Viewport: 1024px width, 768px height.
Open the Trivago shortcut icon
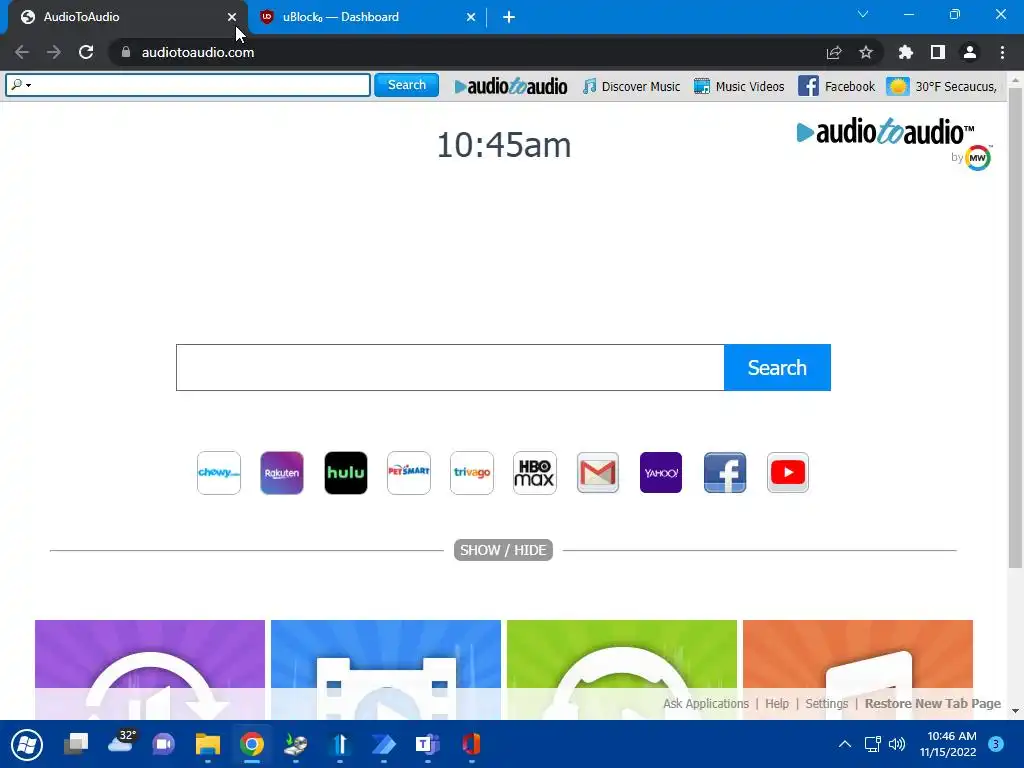point(472,473)
